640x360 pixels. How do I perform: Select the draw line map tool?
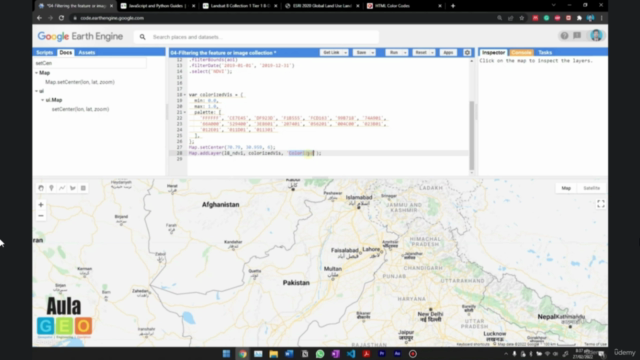coord(62,188)
